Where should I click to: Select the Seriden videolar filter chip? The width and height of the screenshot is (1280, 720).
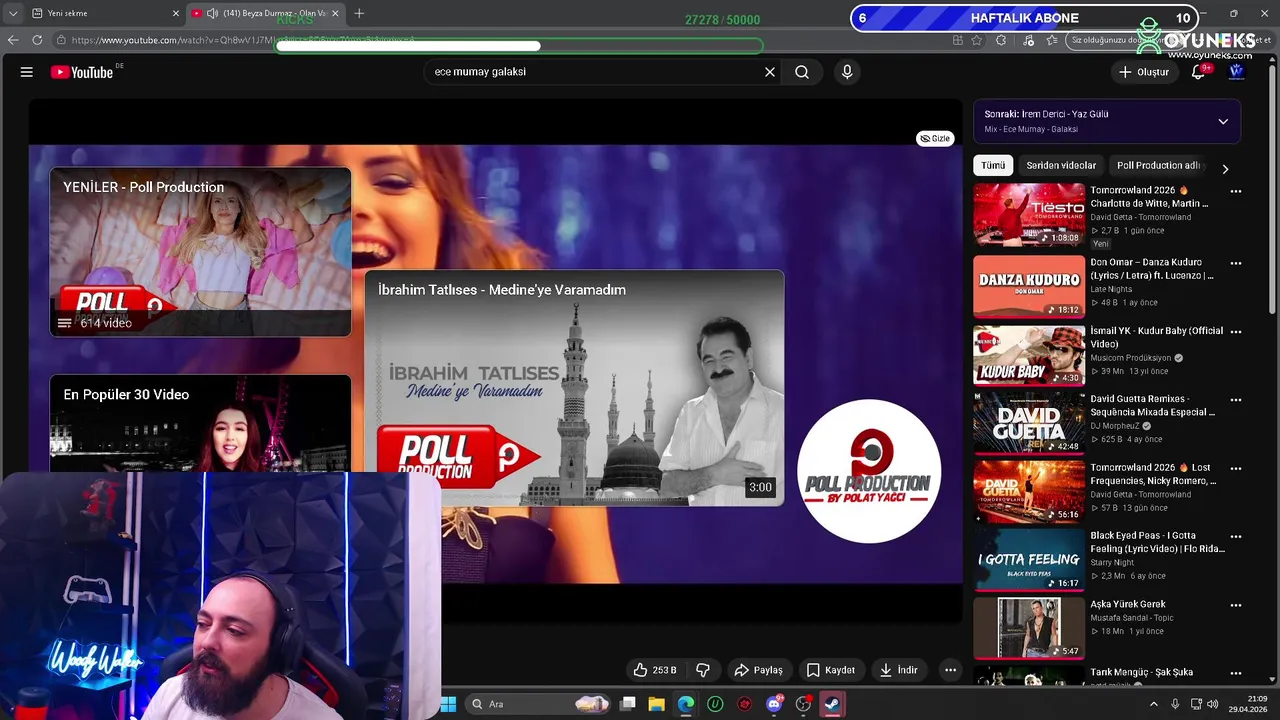pyautogui.click(x=1061, y=166)
